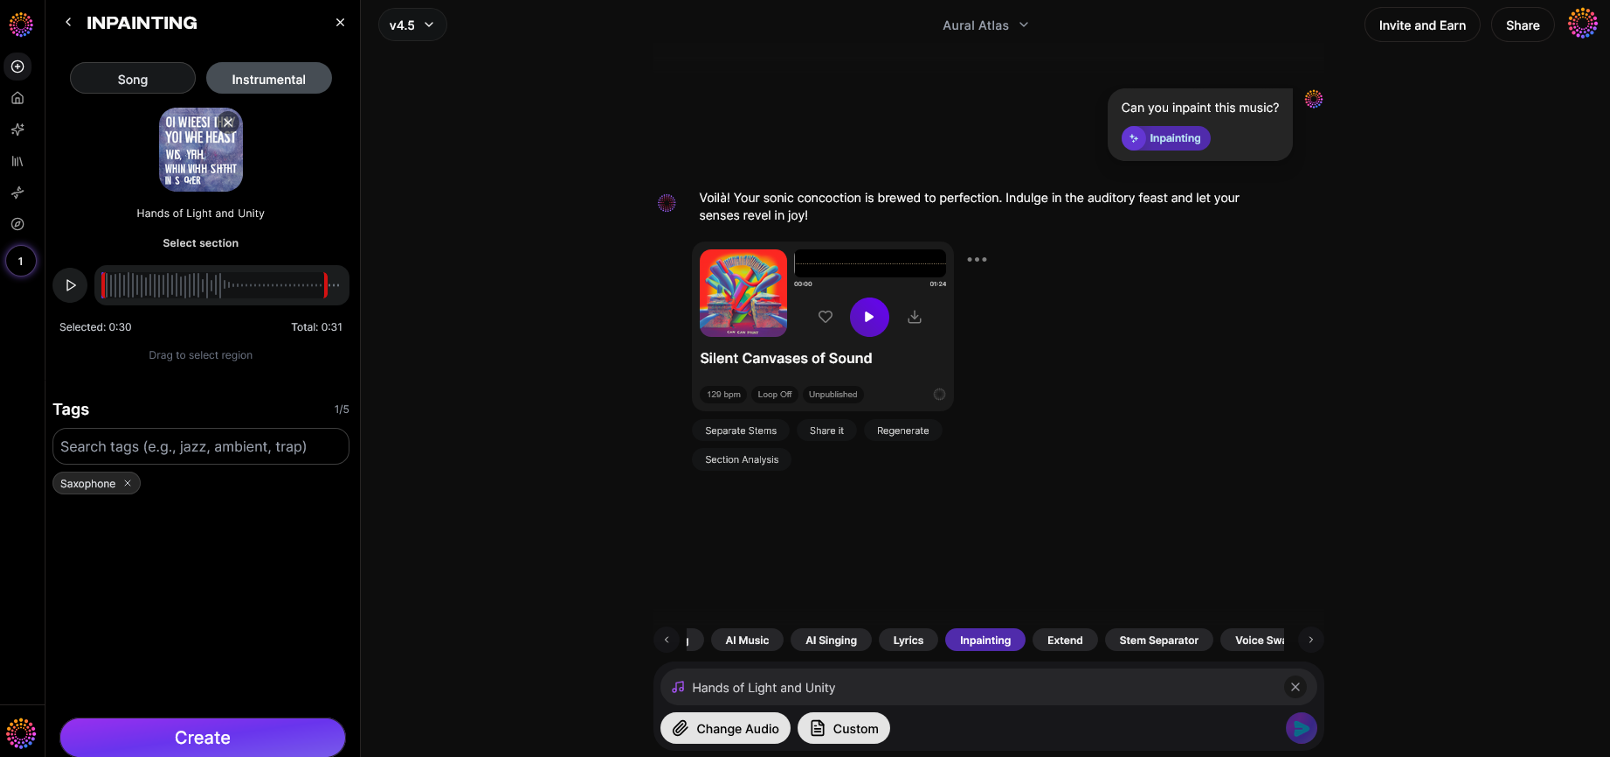Select the Extend mode chip
The height and width of the screenshot is (757, 1610).
[1065, 640]
